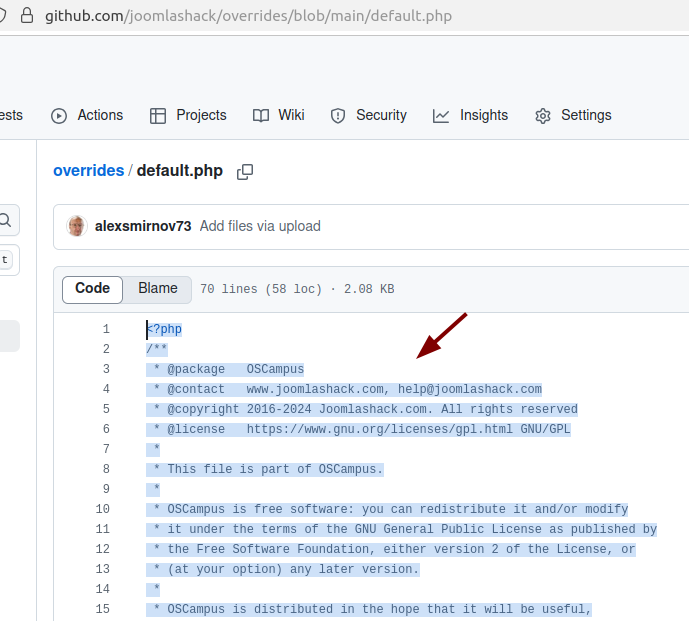Click the file search magnifier icon
This screenshot has height=621, width=689.
click(5, 220)
